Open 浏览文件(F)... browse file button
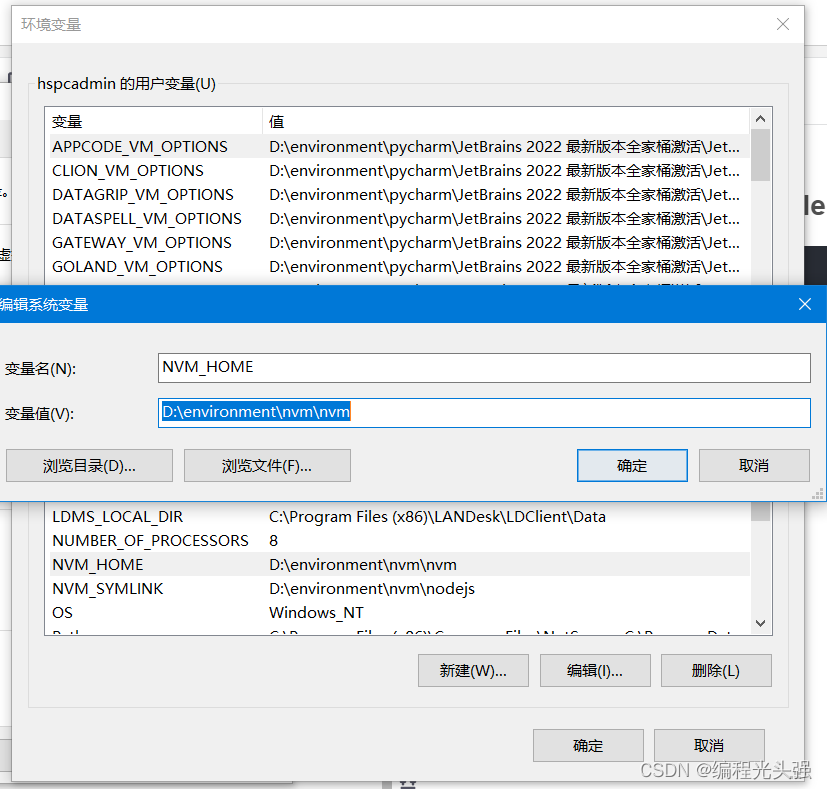The width and height of the screenshot is (827, 789). [x=267, y=466]
